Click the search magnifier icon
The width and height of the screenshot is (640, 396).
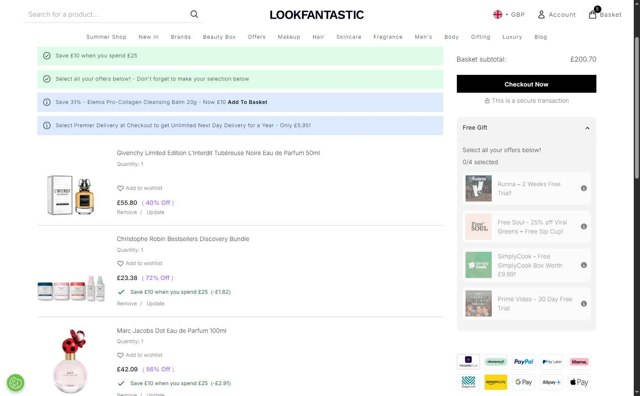tap(194, 14)
